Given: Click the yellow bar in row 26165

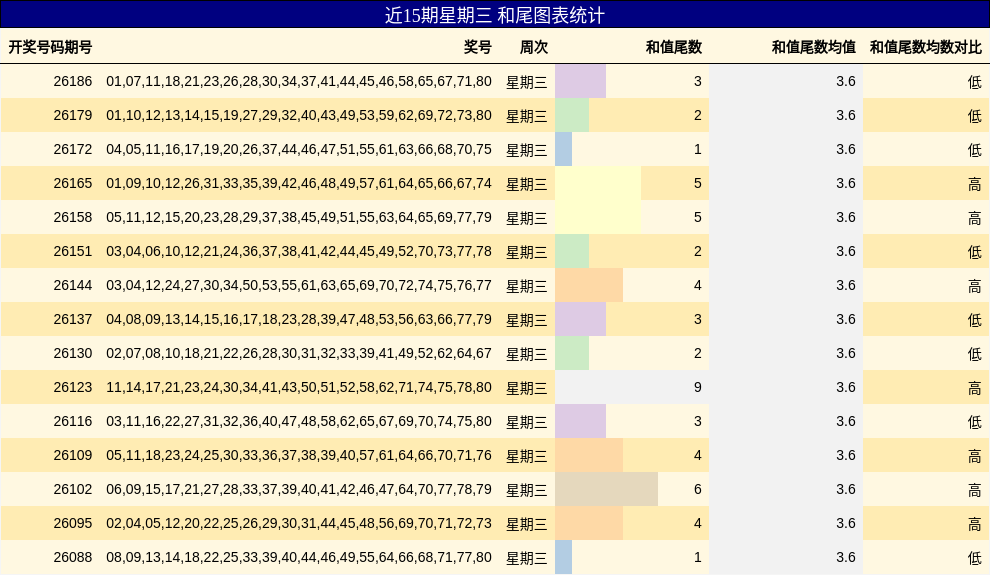Looking at the screenshot, I should tap(598, 184).
